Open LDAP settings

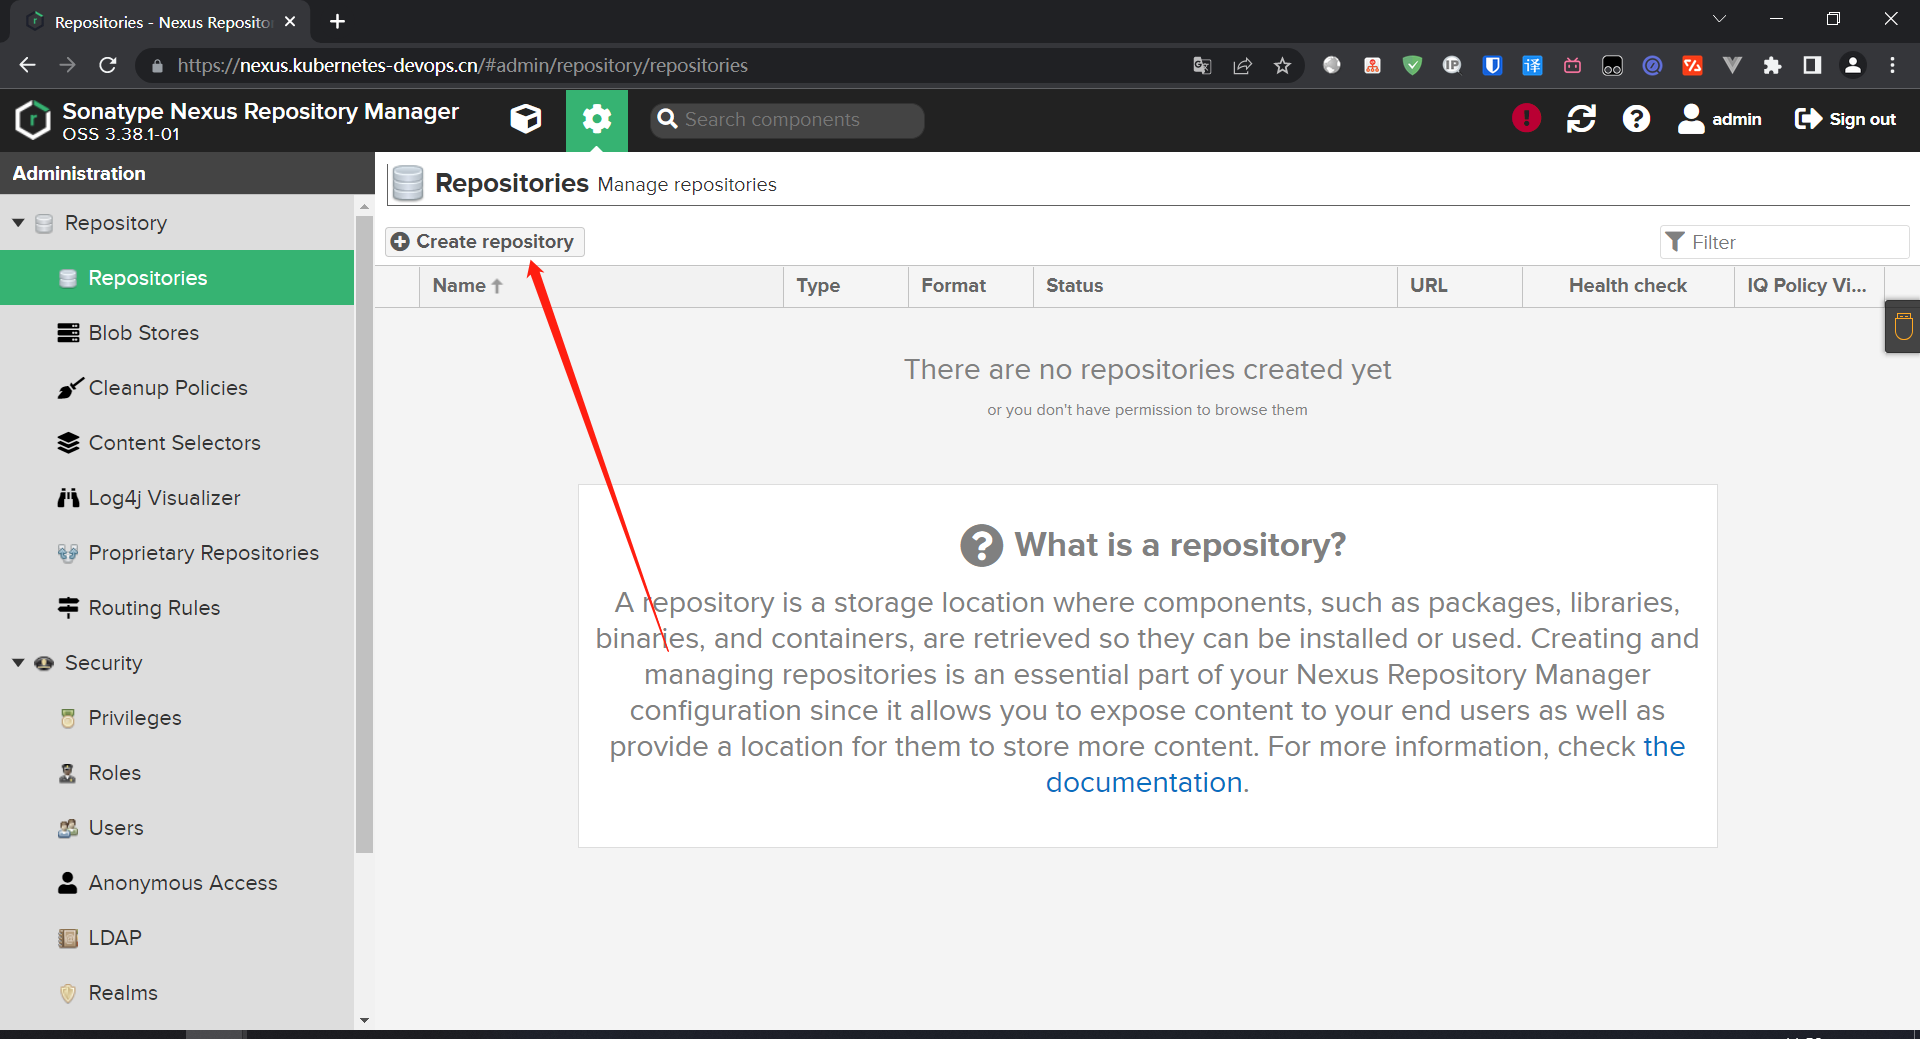pos(177,938)
